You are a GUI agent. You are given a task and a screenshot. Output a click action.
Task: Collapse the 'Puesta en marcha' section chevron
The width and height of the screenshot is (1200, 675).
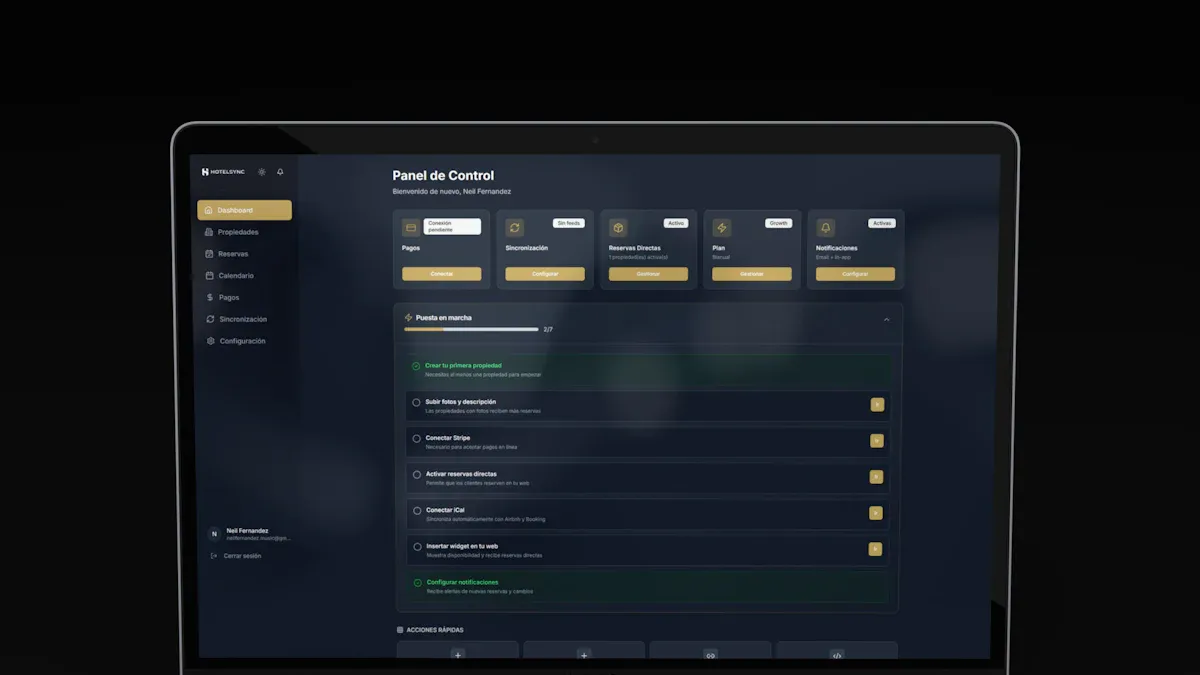click(x=886, y=320)
